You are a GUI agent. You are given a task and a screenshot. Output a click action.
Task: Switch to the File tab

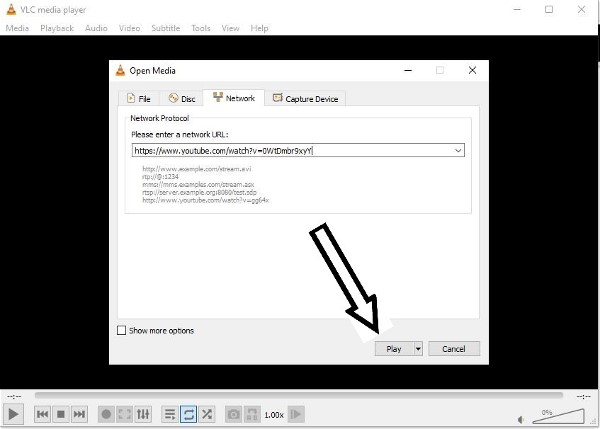tap(139, 98)
